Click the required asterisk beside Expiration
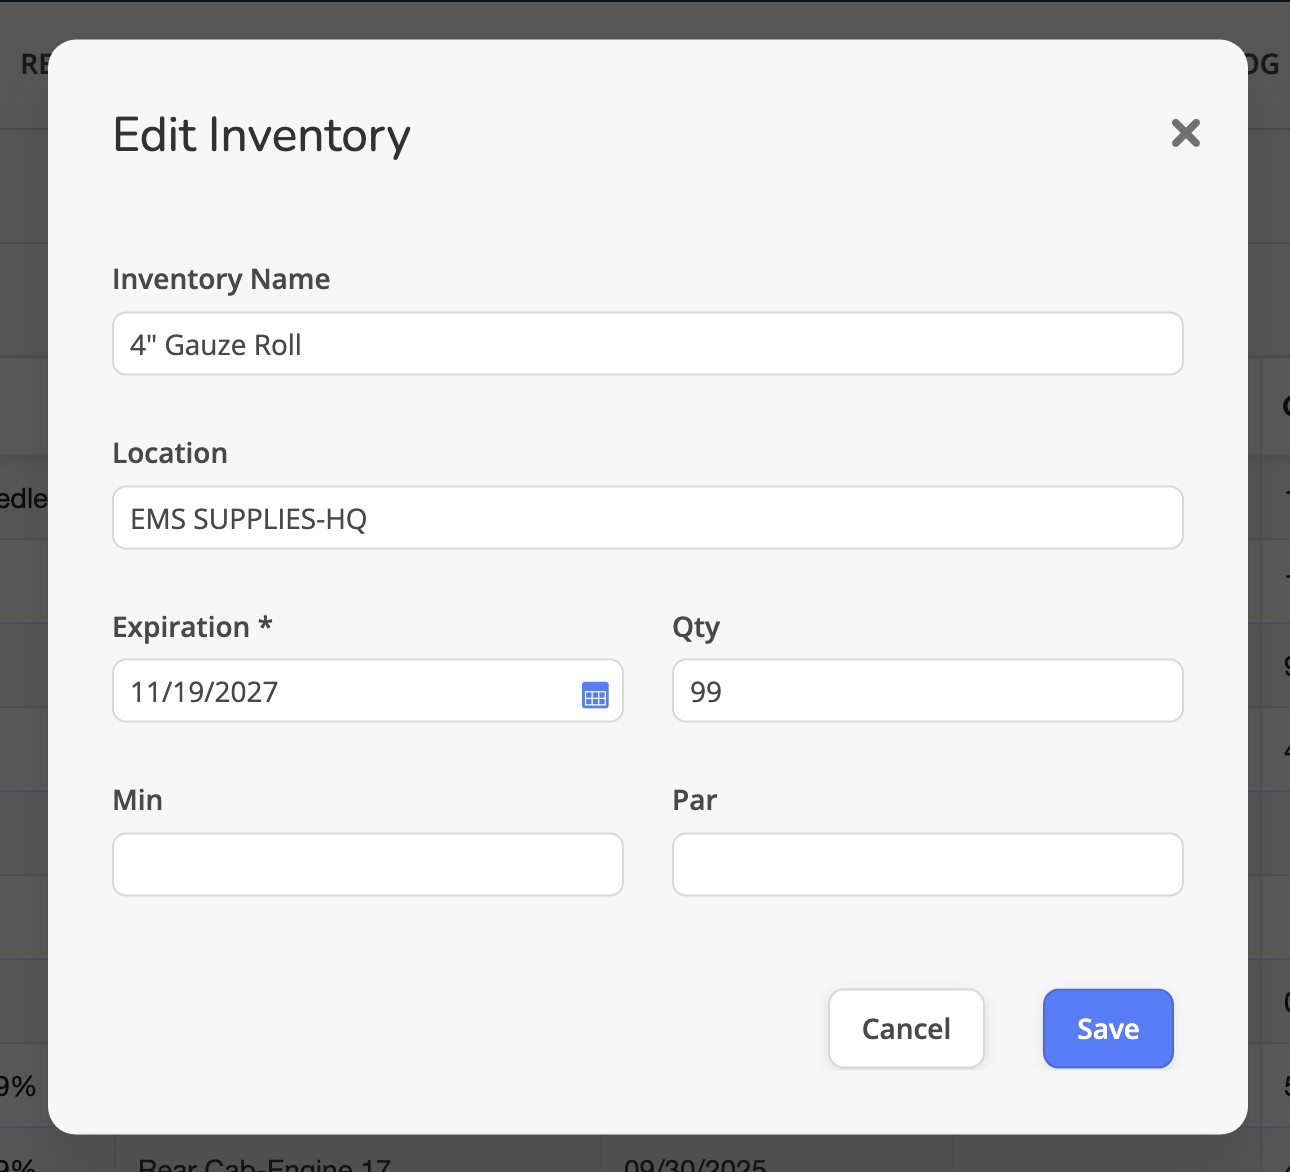This screenshot has width=1290, height=1172. pyautogui.click(x=265, y=623)
